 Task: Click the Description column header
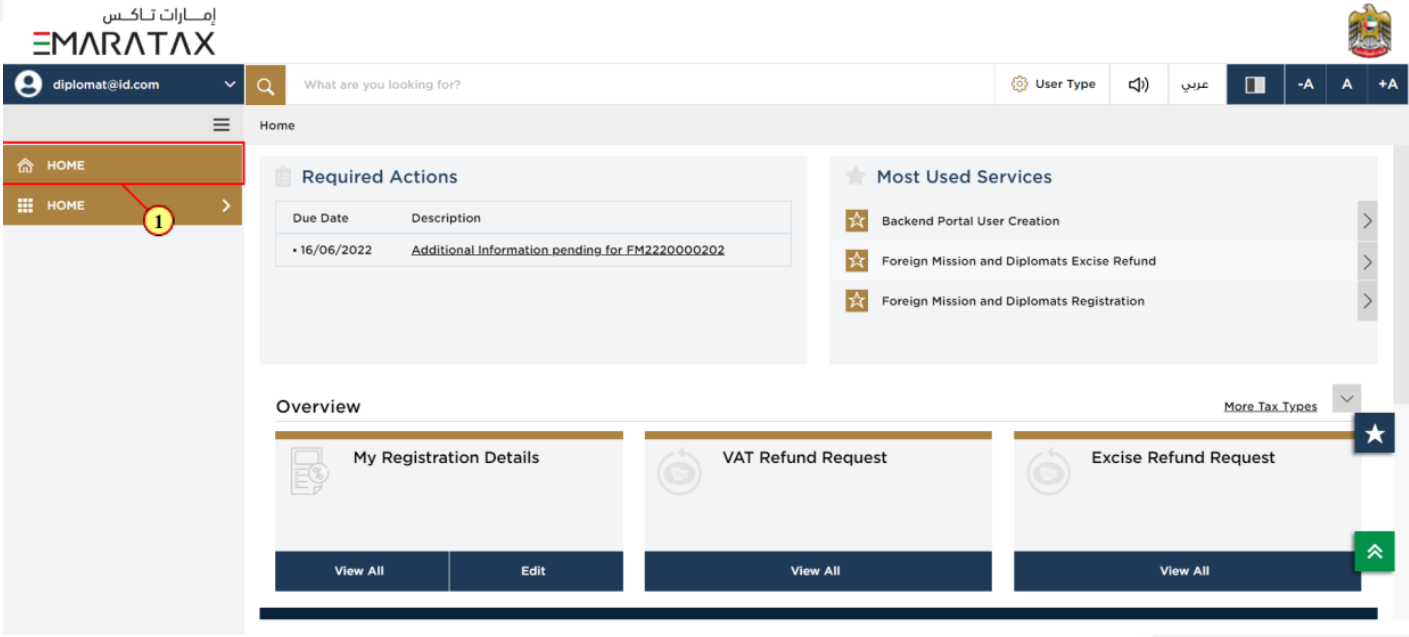(446, 218)
